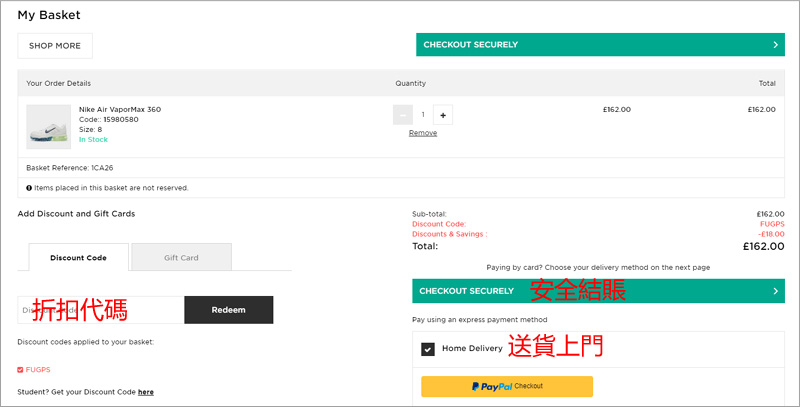Viewport: 800px width, 407px height.
Task: Remove the Nike shoe from basket
Action: click(422, 133)
